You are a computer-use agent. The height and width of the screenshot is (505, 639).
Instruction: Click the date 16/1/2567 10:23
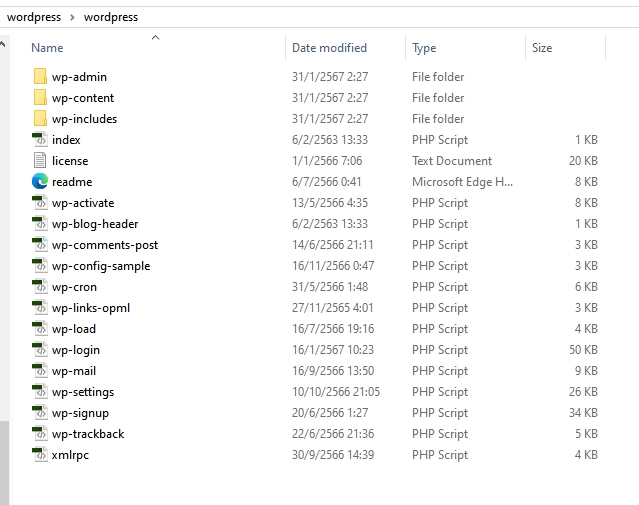click(333, 350)
